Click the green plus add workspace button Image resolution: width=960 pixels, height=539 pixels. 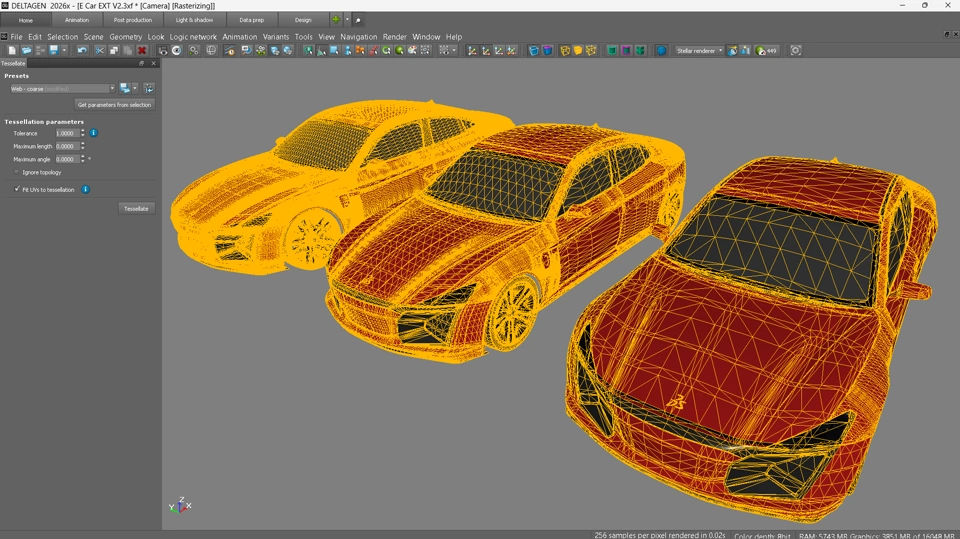click(x=336, y=20)
